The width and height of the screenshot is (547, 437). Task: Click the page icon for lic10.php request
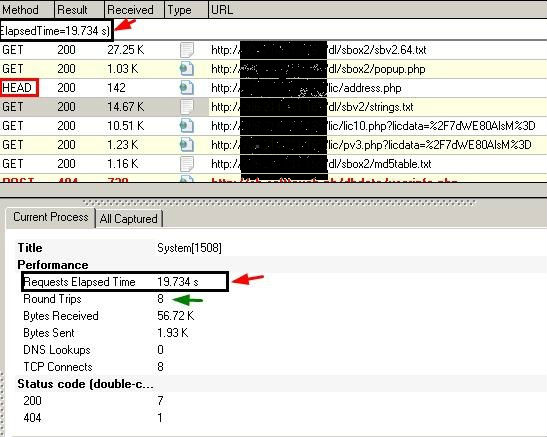click(187, 126)
